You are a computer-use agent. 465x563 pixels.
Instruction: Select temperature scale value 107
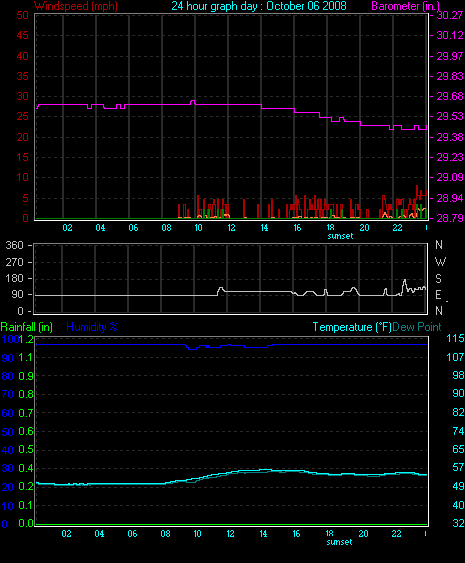[x=455, y=357]
